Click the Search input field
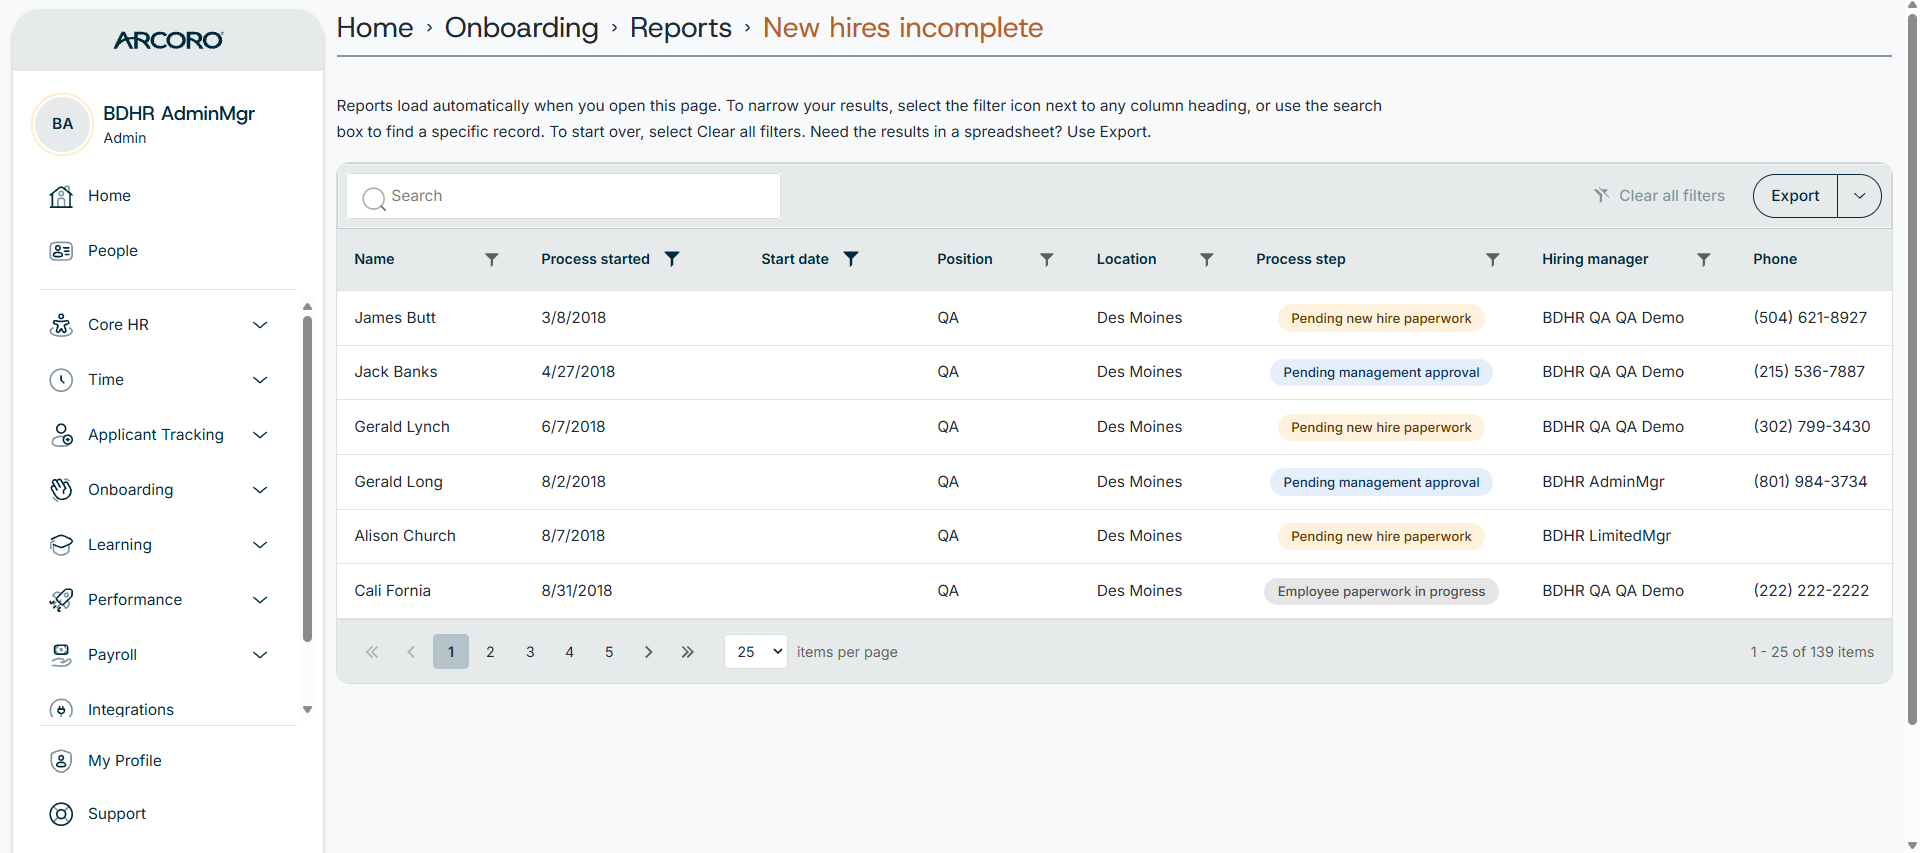 (x=564, y=196)
